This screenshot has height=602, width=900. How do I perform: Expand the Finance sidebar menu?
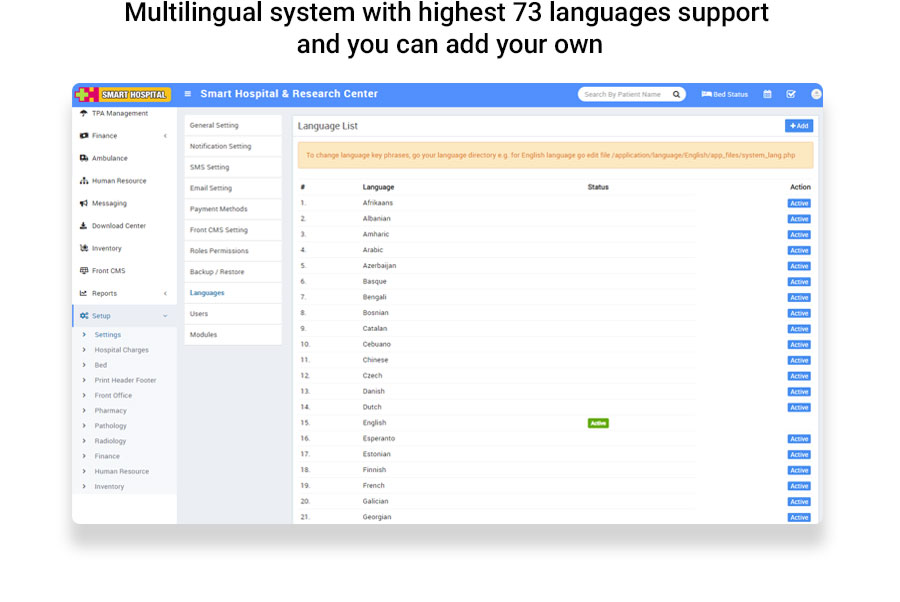click(165, 136)
